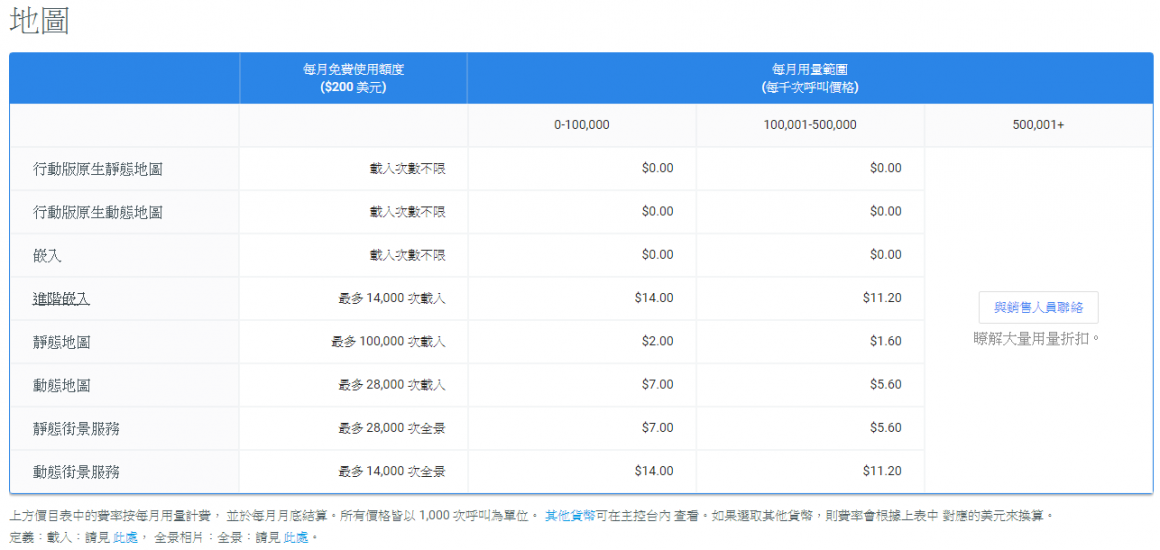Open the 其他貨幣 link
Image resolution: width=1160 pixels, height=550 pixels.
[570, 514]
